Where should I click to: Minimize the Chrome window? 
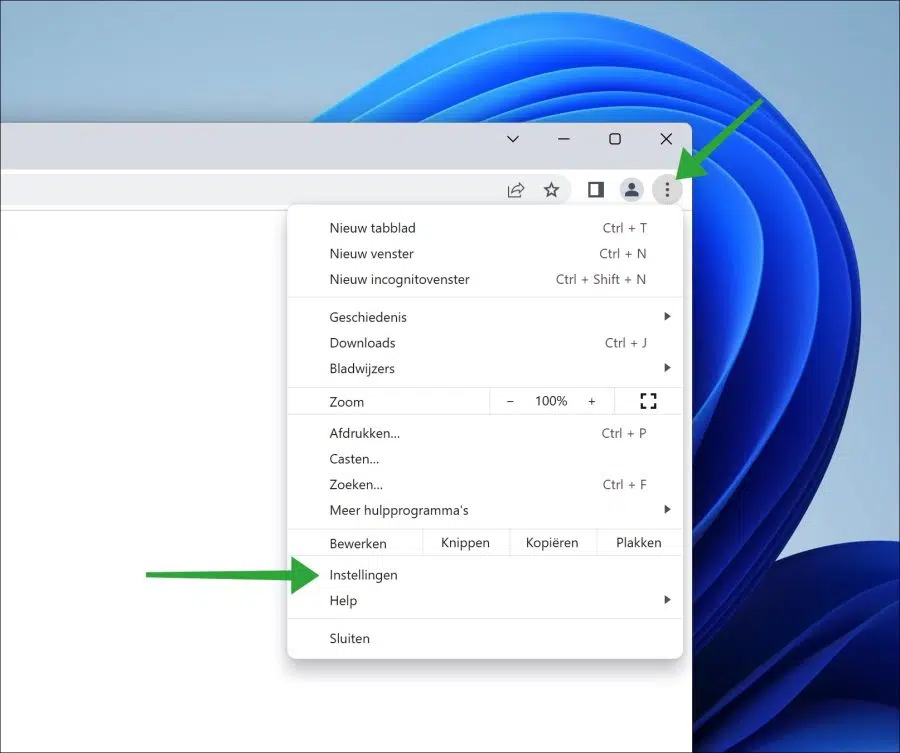click(564, 139)
